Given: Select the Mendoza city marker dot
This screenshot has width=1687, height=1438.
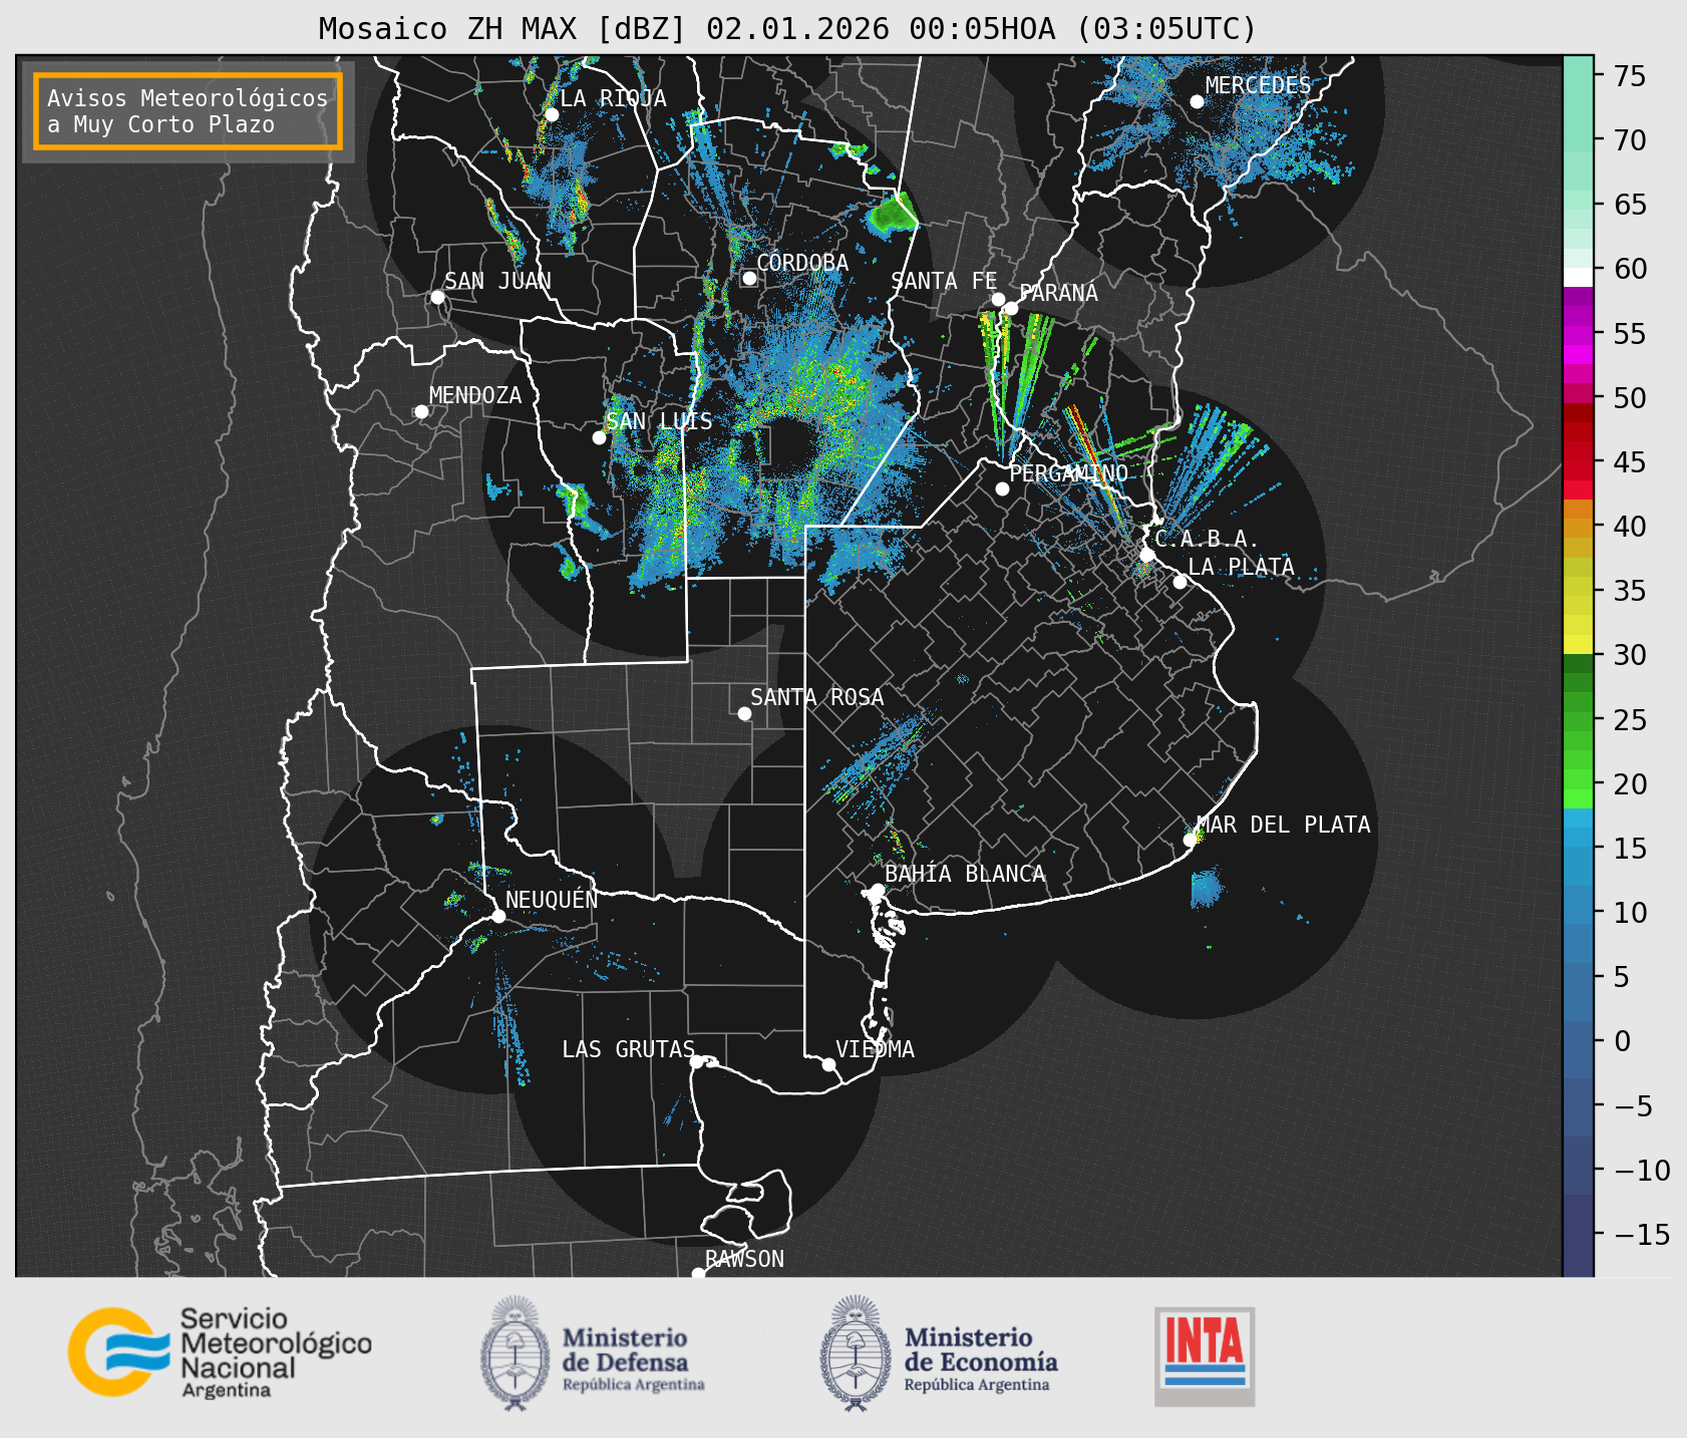Looking at the screenshot, I should coord(421,412).
